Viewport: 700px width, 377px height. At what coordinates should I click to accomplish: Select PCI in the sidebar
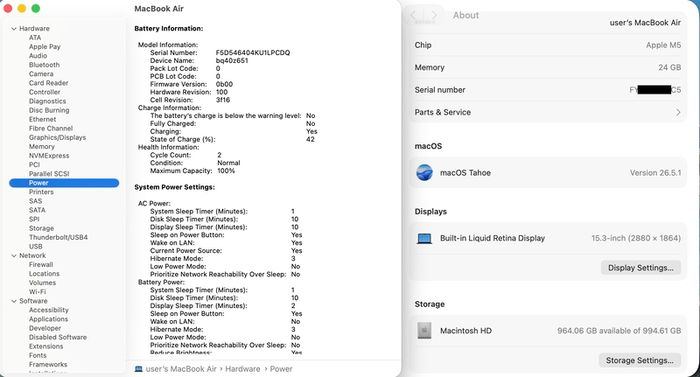[34, 165]
